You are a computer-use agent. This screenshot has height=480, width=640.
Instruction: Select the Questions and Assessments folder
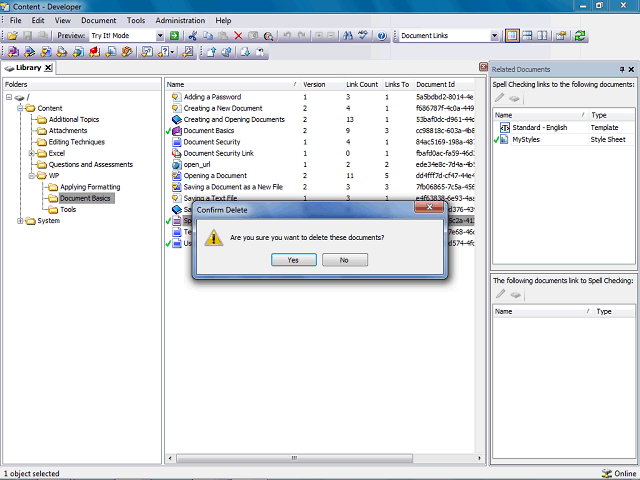(x=91, y=164)
